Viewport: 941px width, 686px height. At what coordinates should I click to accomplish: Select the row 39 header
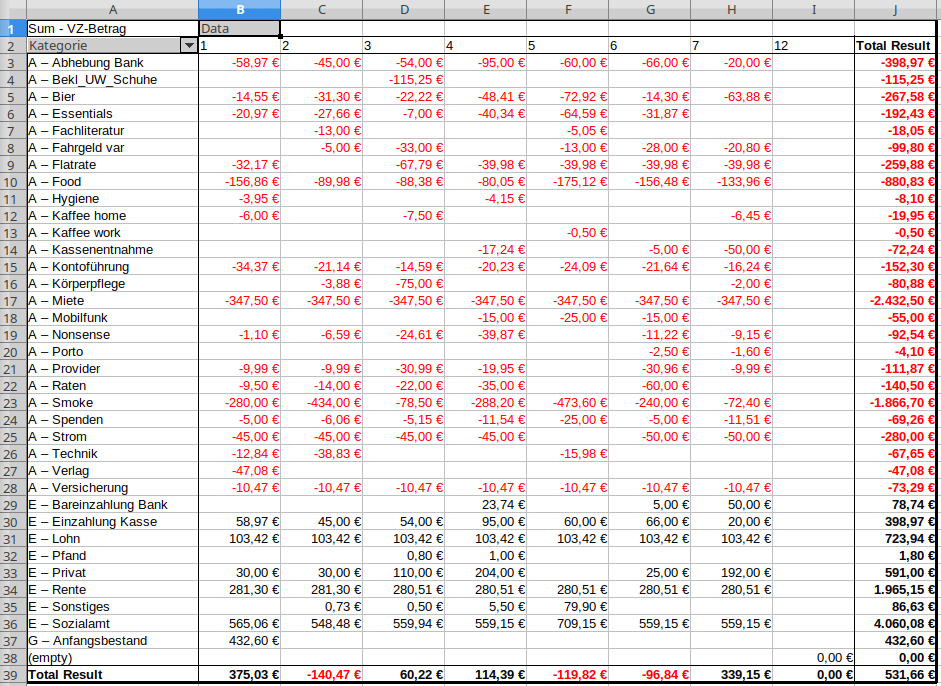[13, 676]
